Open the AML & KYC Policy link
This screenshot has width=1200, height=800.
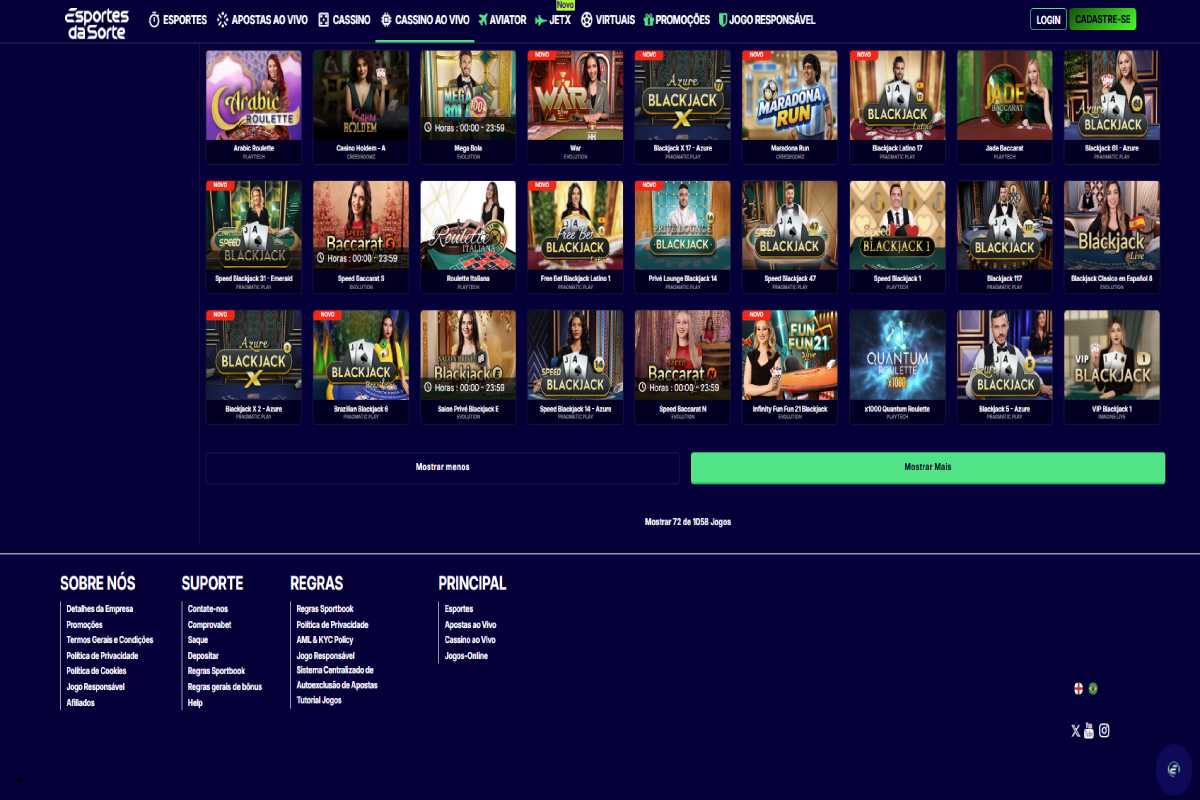tap(325, 640)
